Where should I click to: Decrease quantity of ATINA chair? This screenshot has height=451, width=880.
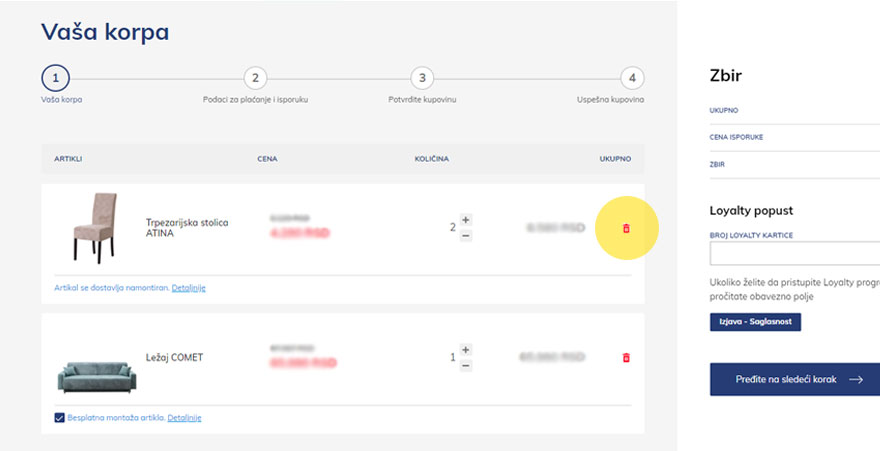465,236
